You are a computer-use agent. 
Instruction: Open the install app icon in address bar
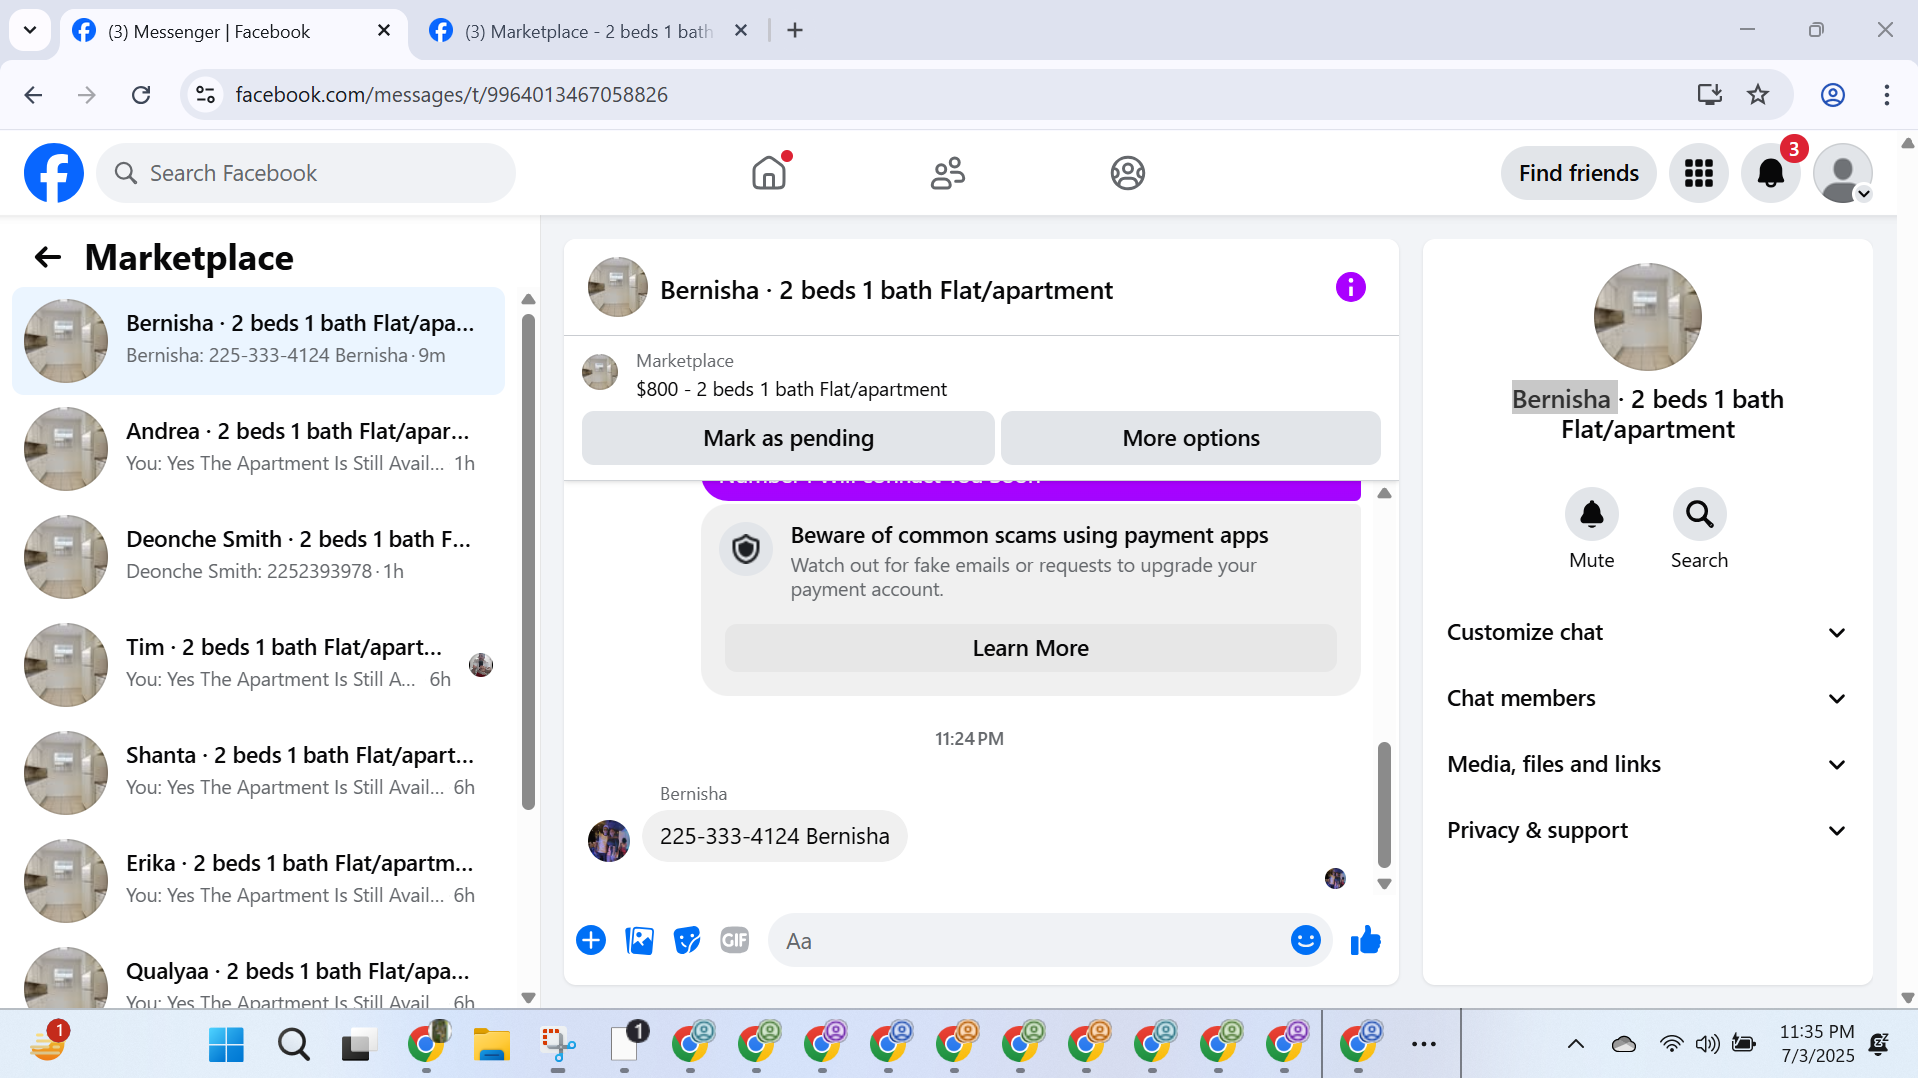coord(1709,94)
